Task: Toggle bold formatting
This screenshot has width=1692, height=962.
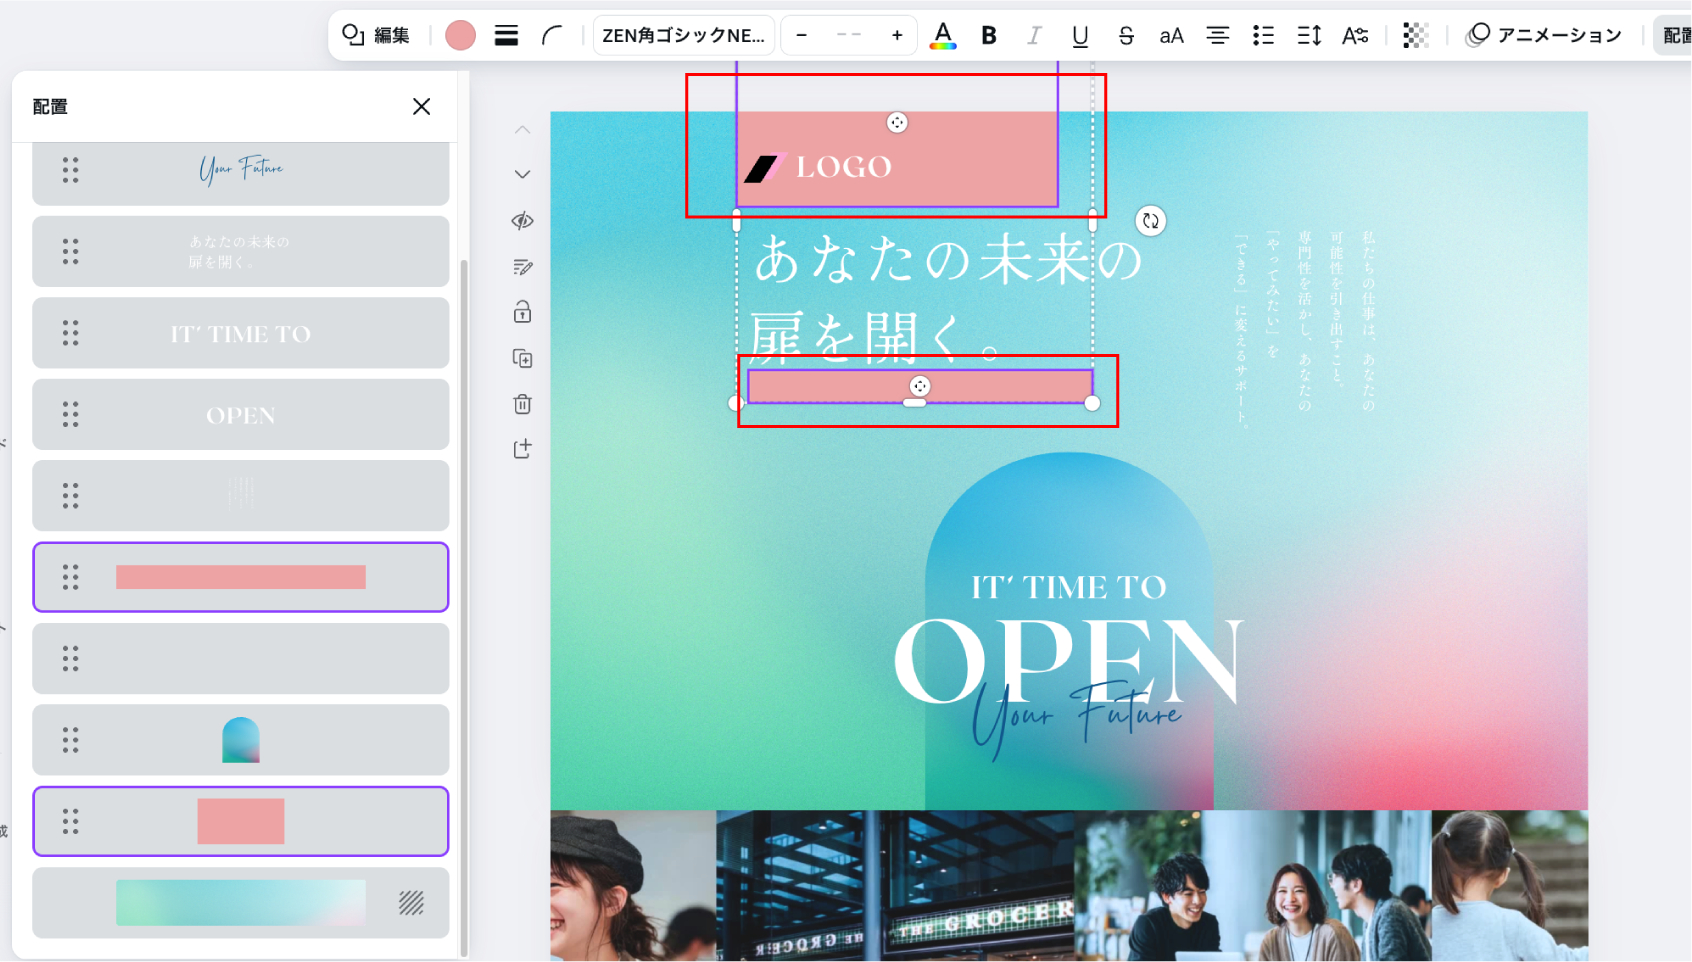Action: coord(988,35)
